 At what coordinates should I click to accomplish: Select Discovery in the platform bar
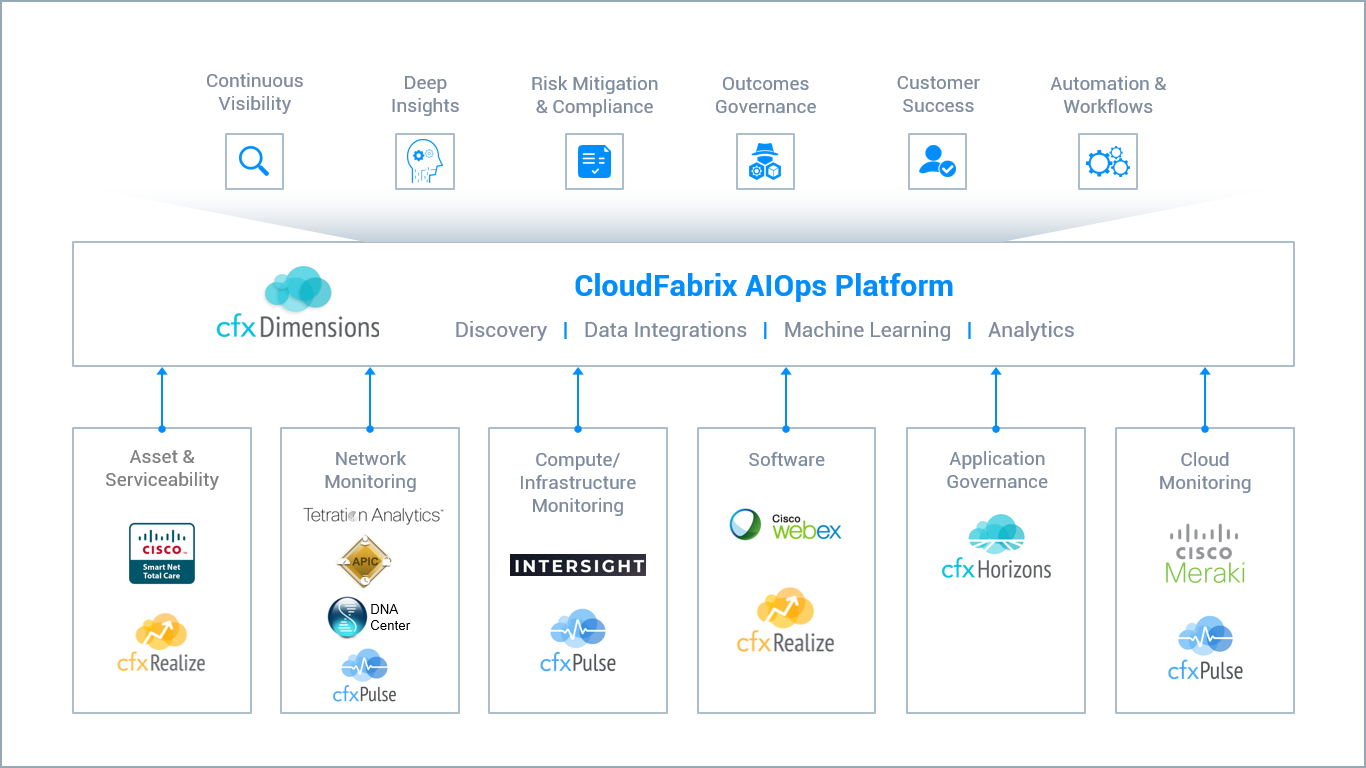[x=500, y=330]
